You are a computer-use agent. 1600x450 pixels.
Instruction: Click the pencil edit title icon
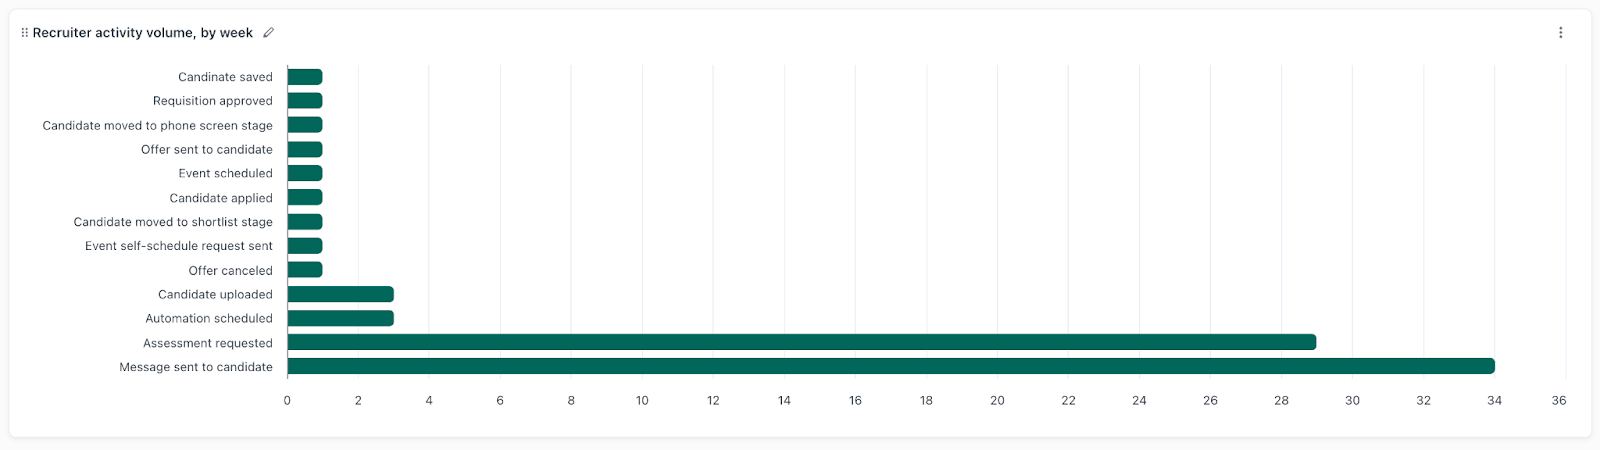[x=268, y=33]
